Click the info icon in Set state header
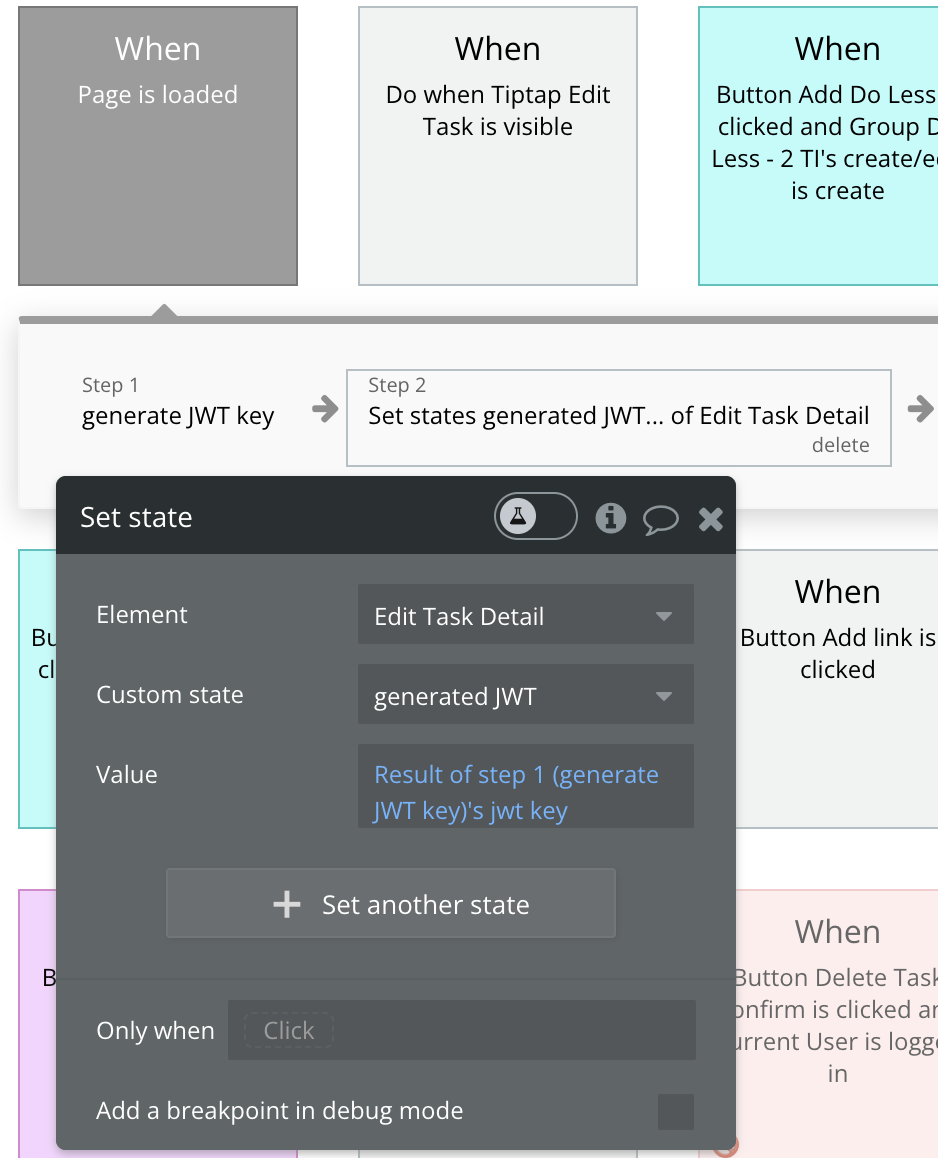Screen dimensions: 938x1158 (610, 517)
